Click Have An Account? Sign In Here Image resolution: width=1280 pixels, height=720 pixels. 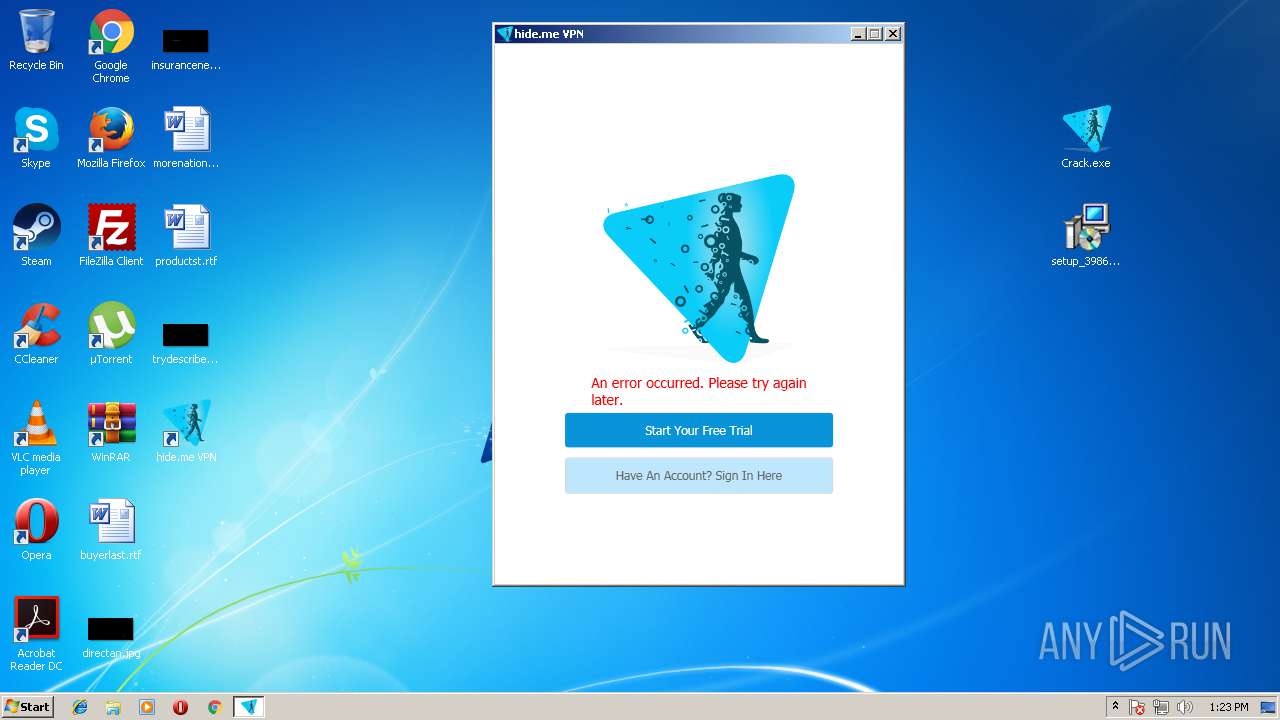point(698,475)
